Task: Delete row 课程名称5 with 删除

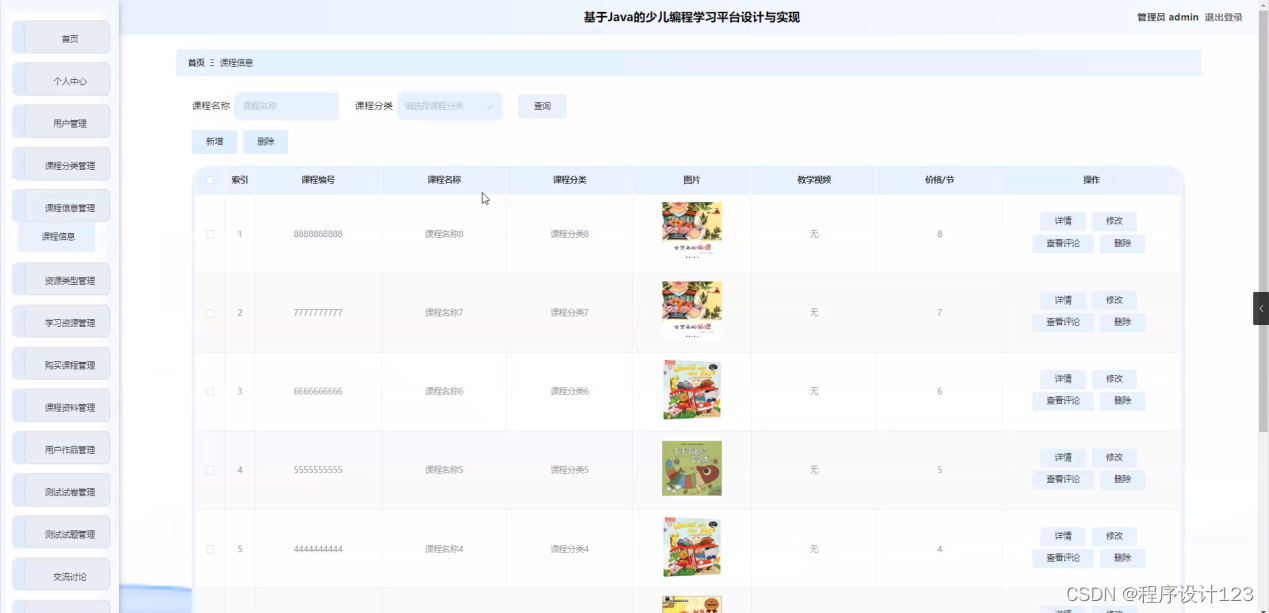Action: point(1122,479)
